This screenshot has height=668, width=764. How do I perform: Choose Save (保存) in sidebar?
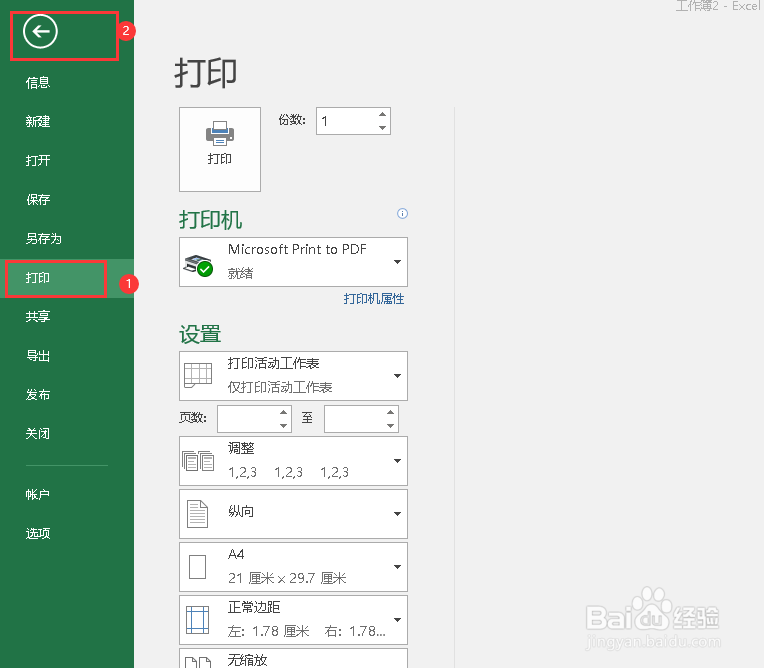click(38, 199)
